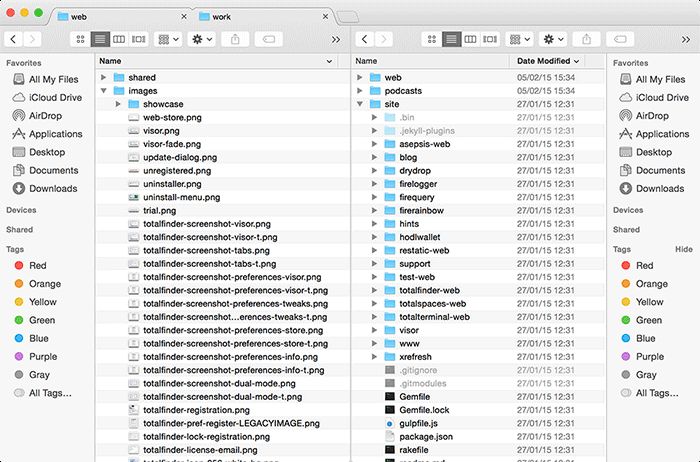This screenshot has height=462, width=700.
Task: Open a new tab
Action: (347, 17)
